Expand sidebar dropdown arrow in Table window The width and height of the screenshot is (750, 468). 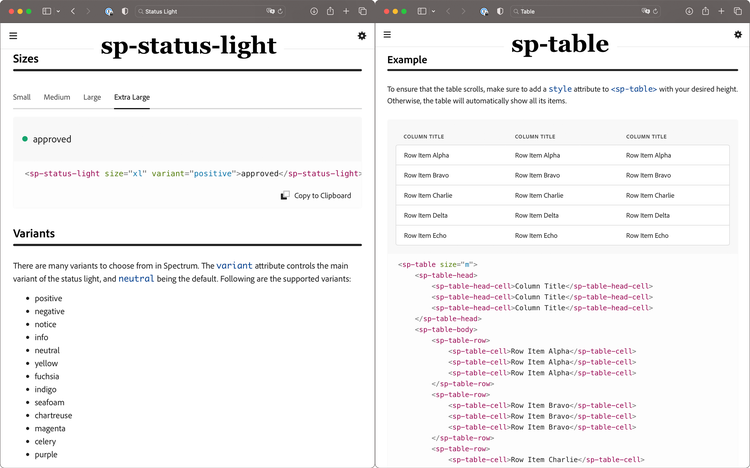coord(433,11)
